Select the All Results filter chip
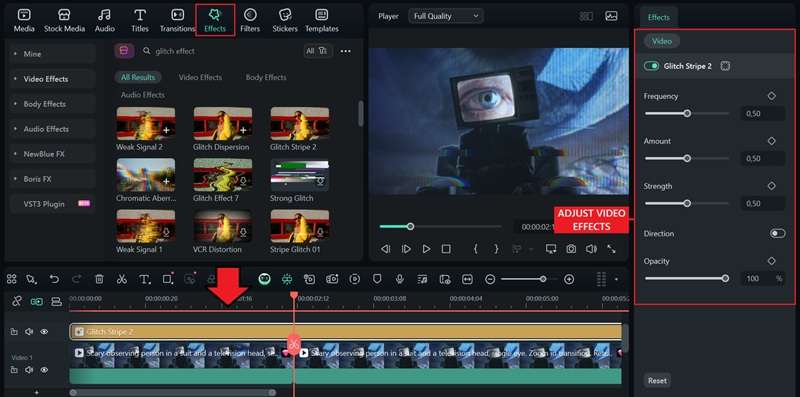 point(138,78)
